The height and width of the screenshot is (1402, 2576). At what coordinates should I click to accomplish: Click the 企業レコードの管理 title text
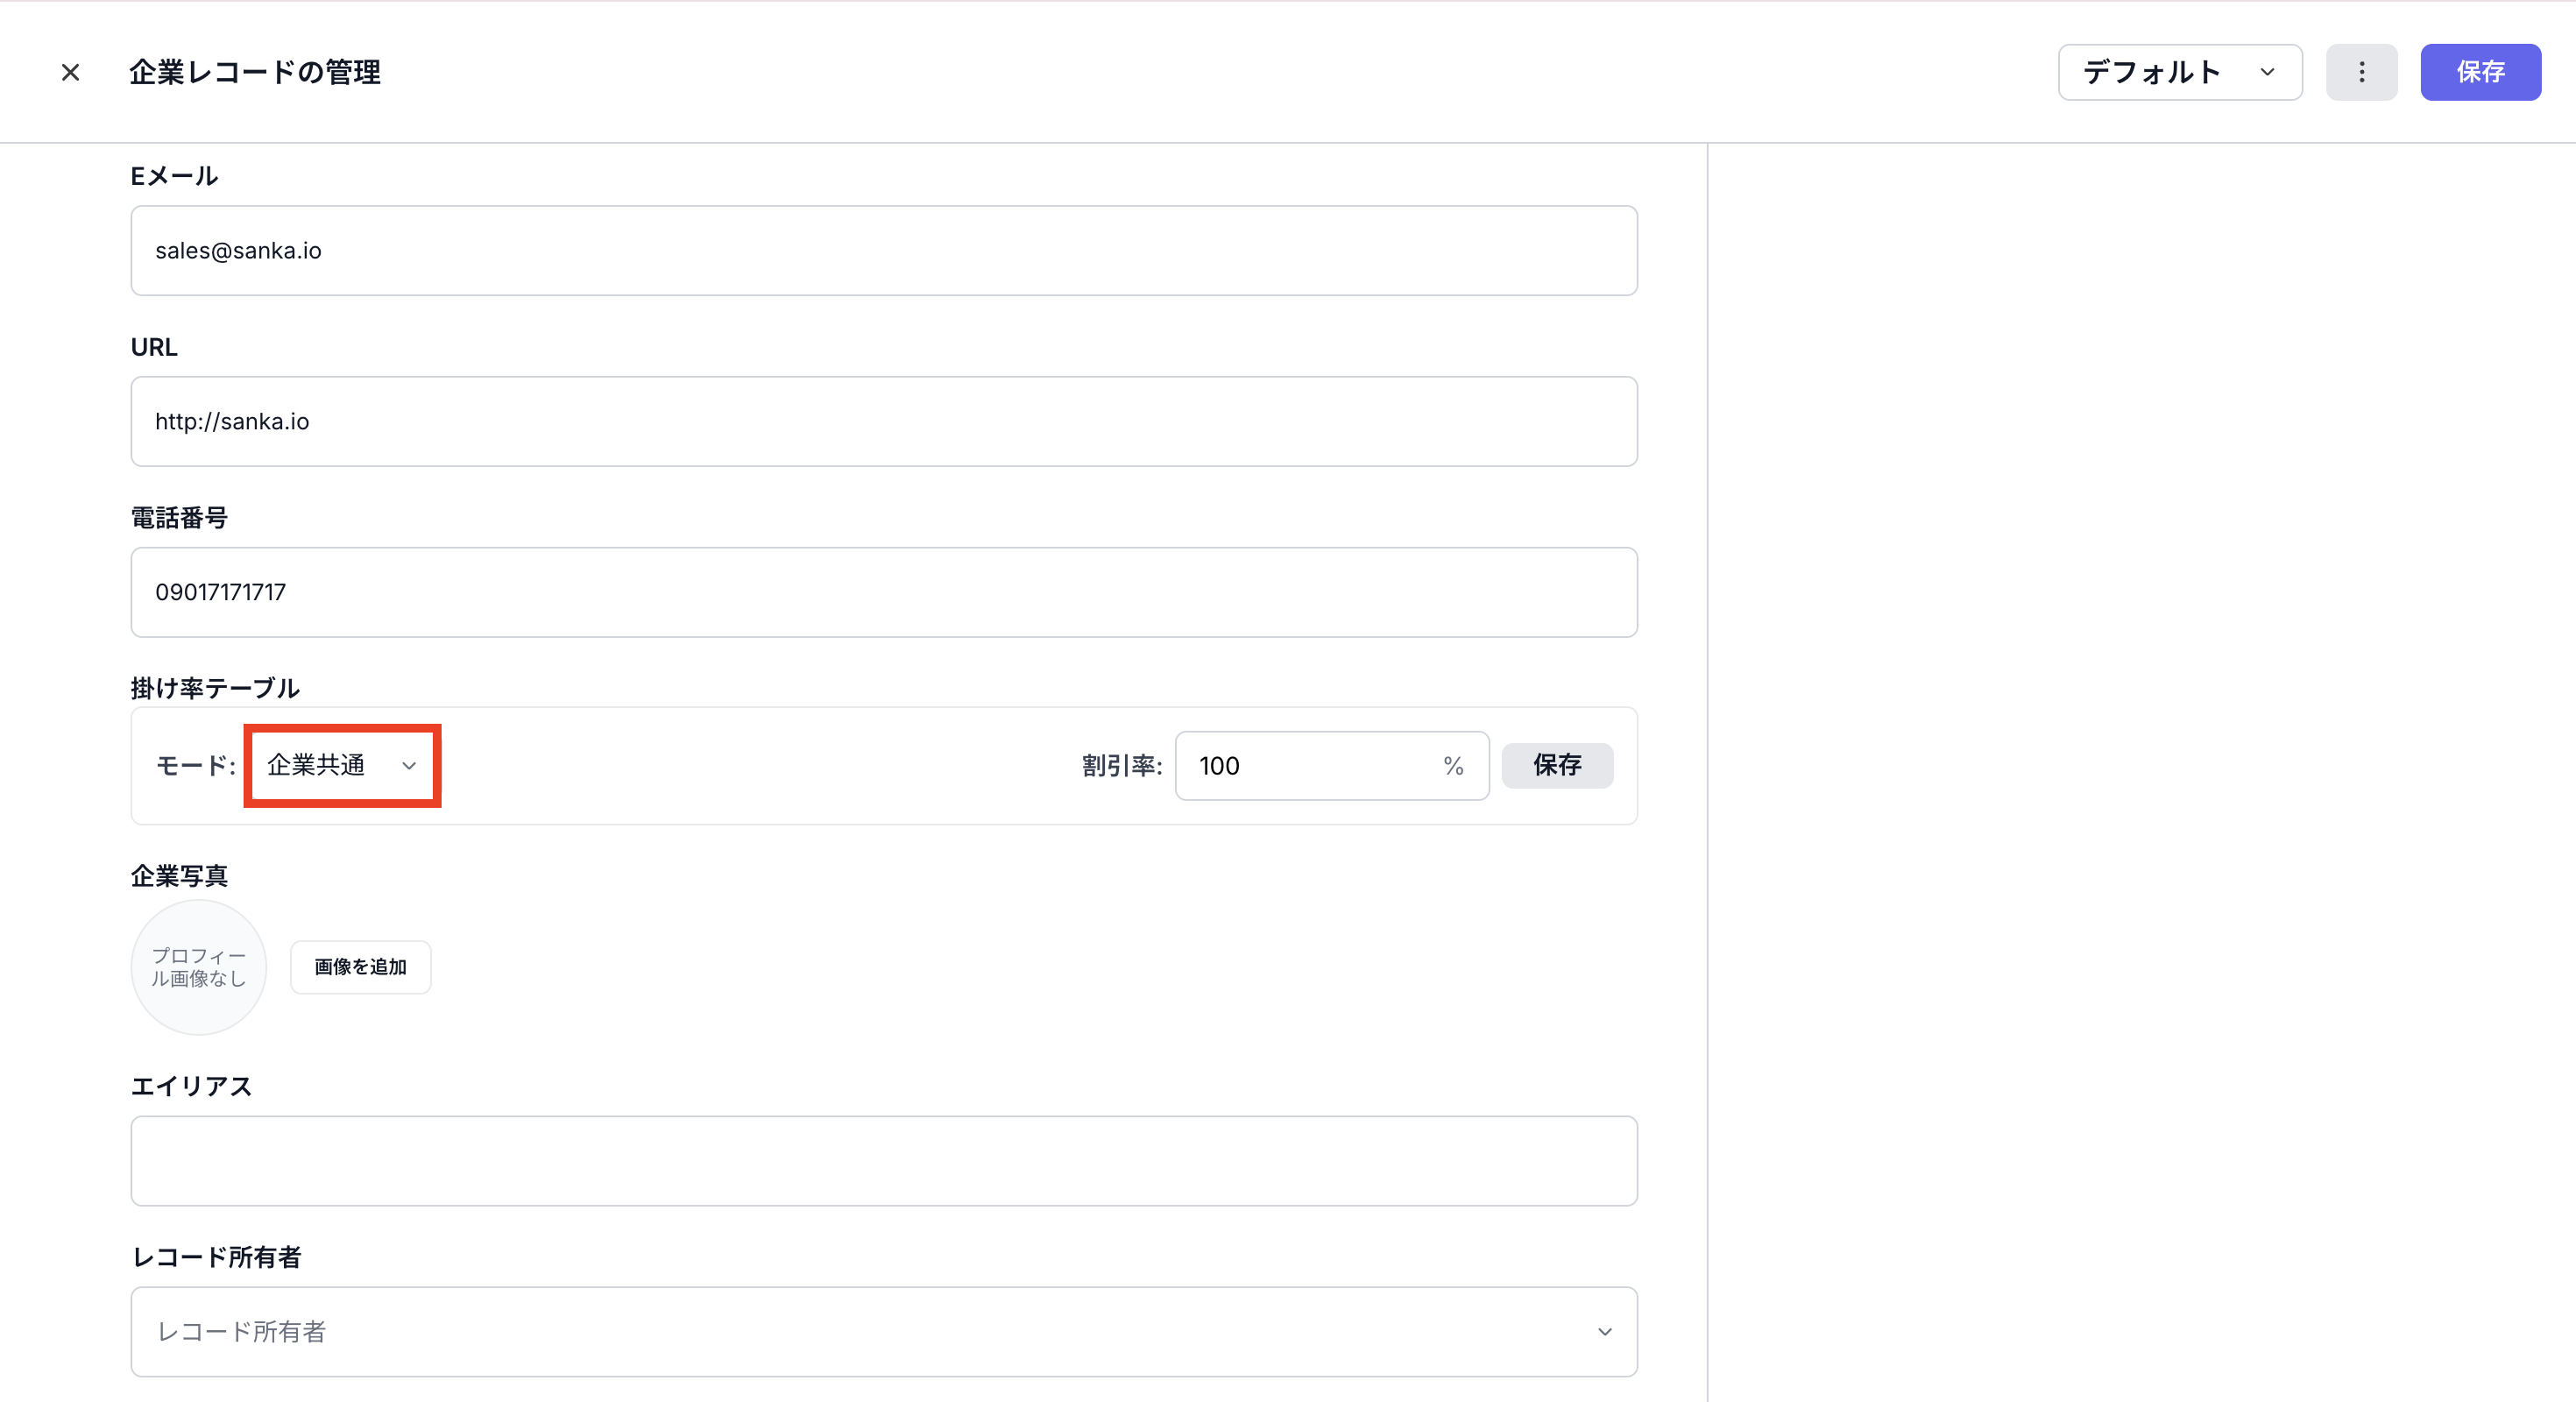[254, 72]
